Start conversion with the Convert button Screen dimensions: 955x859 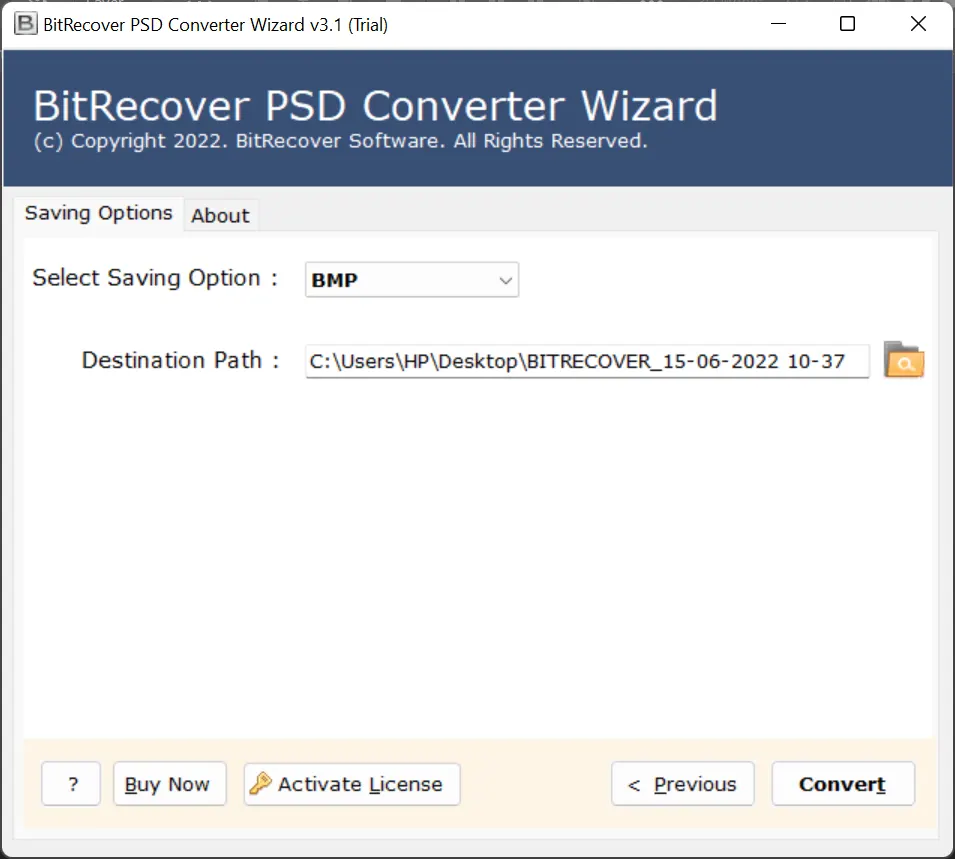click(x=842, y=784)
